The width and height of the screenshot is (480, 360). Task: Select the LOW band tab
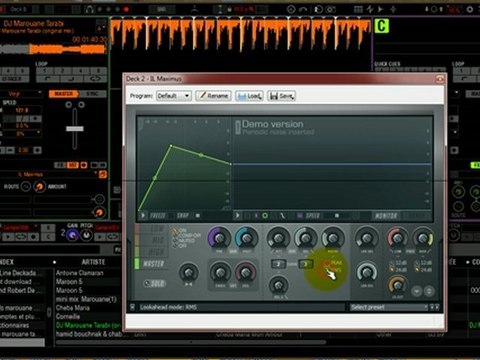click(153, 229)
